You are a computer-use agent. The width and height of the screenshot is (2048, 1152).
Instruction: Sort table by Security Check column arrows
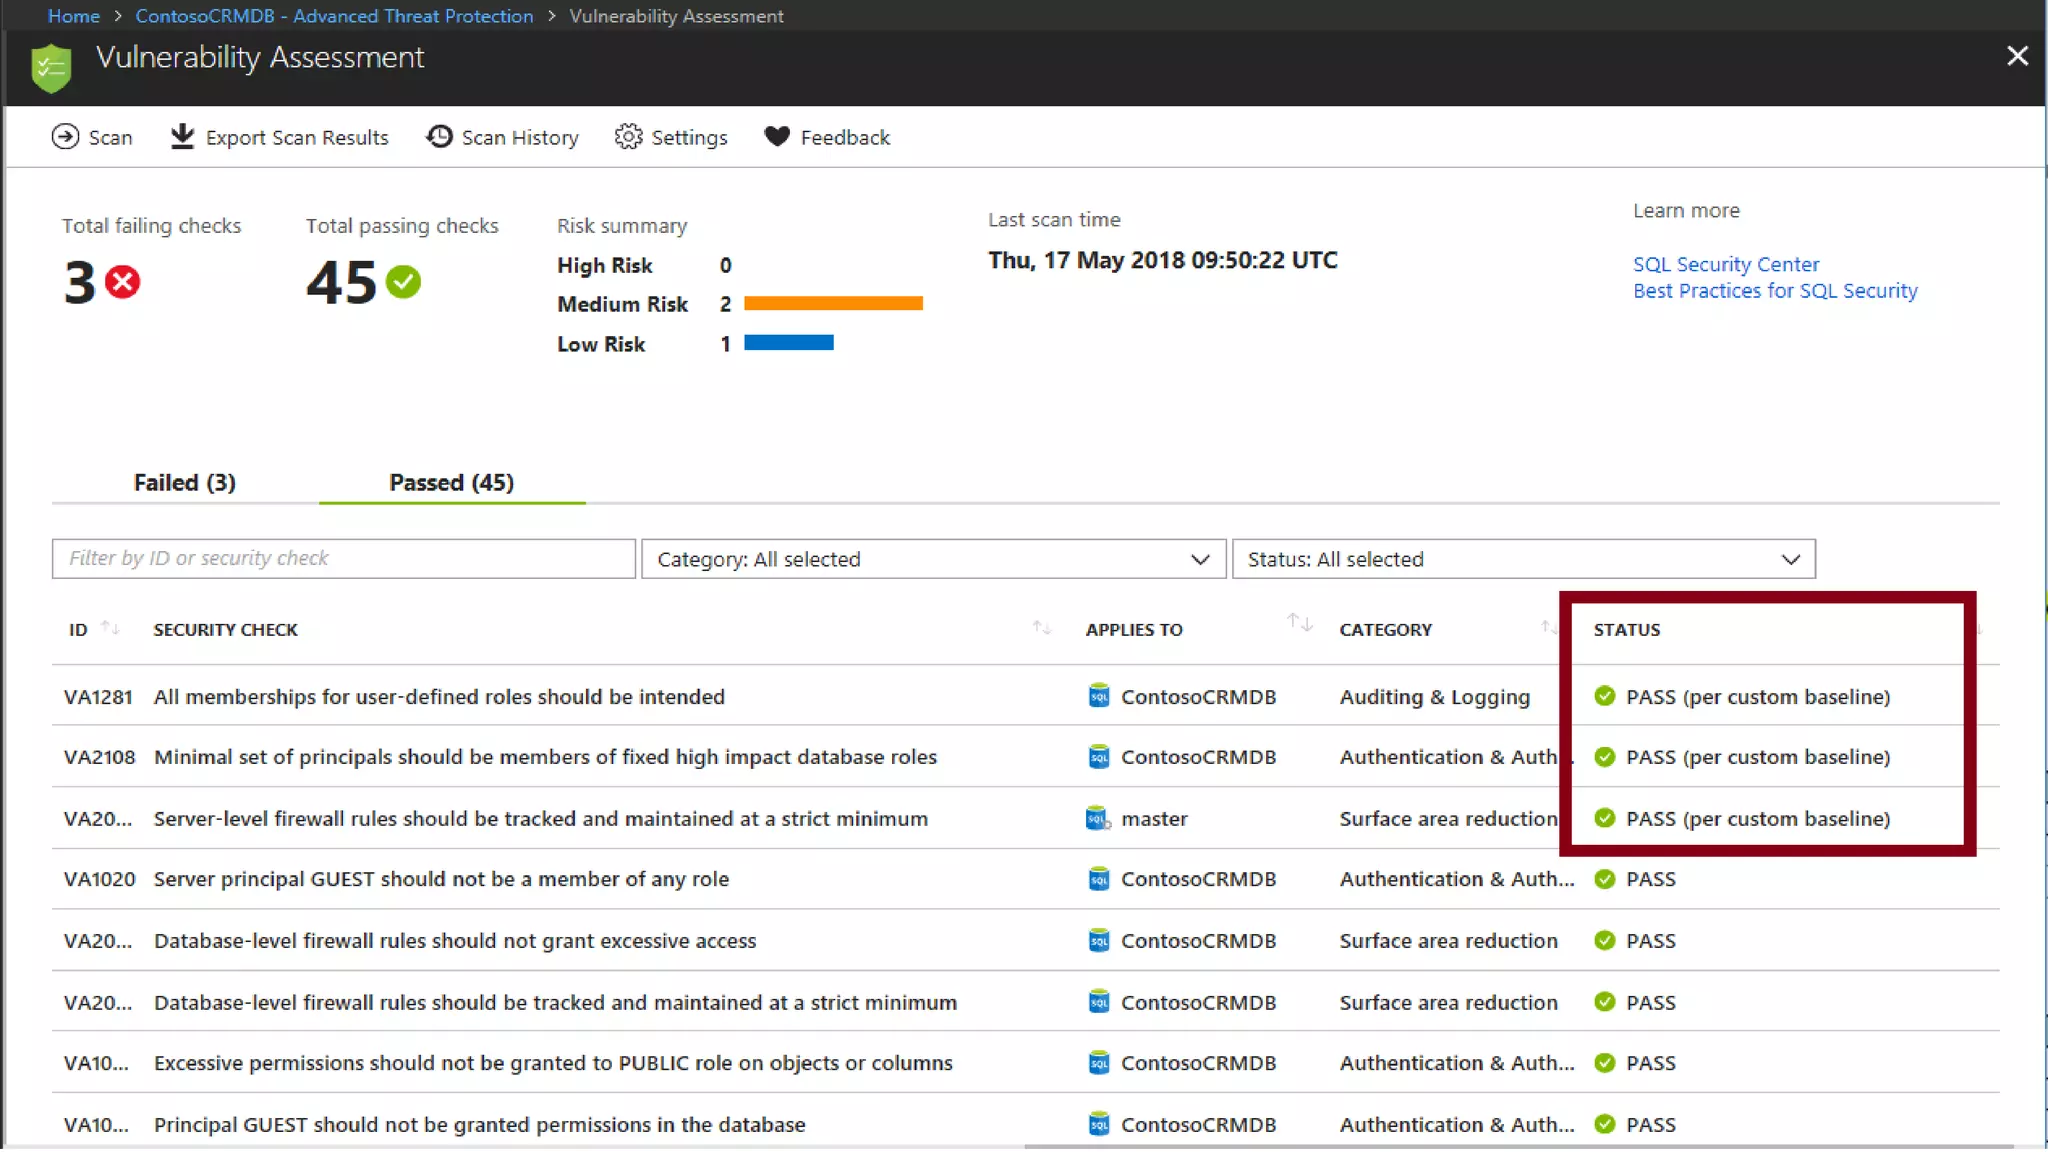1042,628
